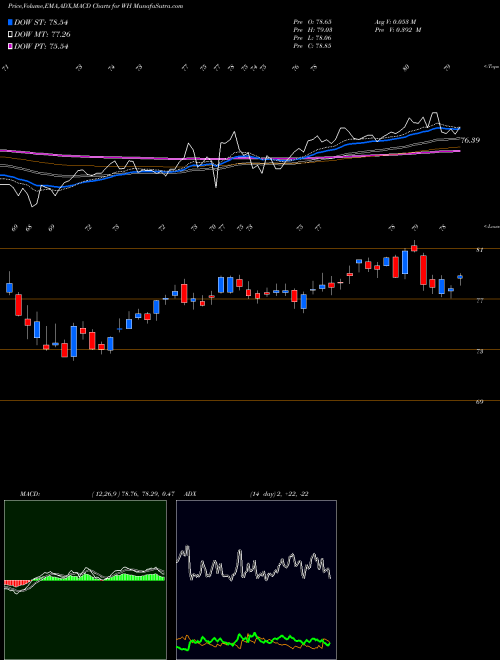Click the '<Lows' marker row label

point(491,226)
